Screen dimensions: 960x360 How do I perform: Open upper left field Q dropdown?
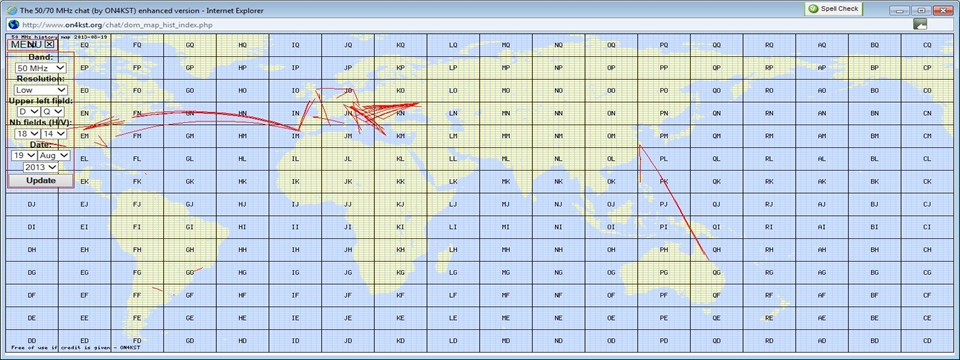53,111
